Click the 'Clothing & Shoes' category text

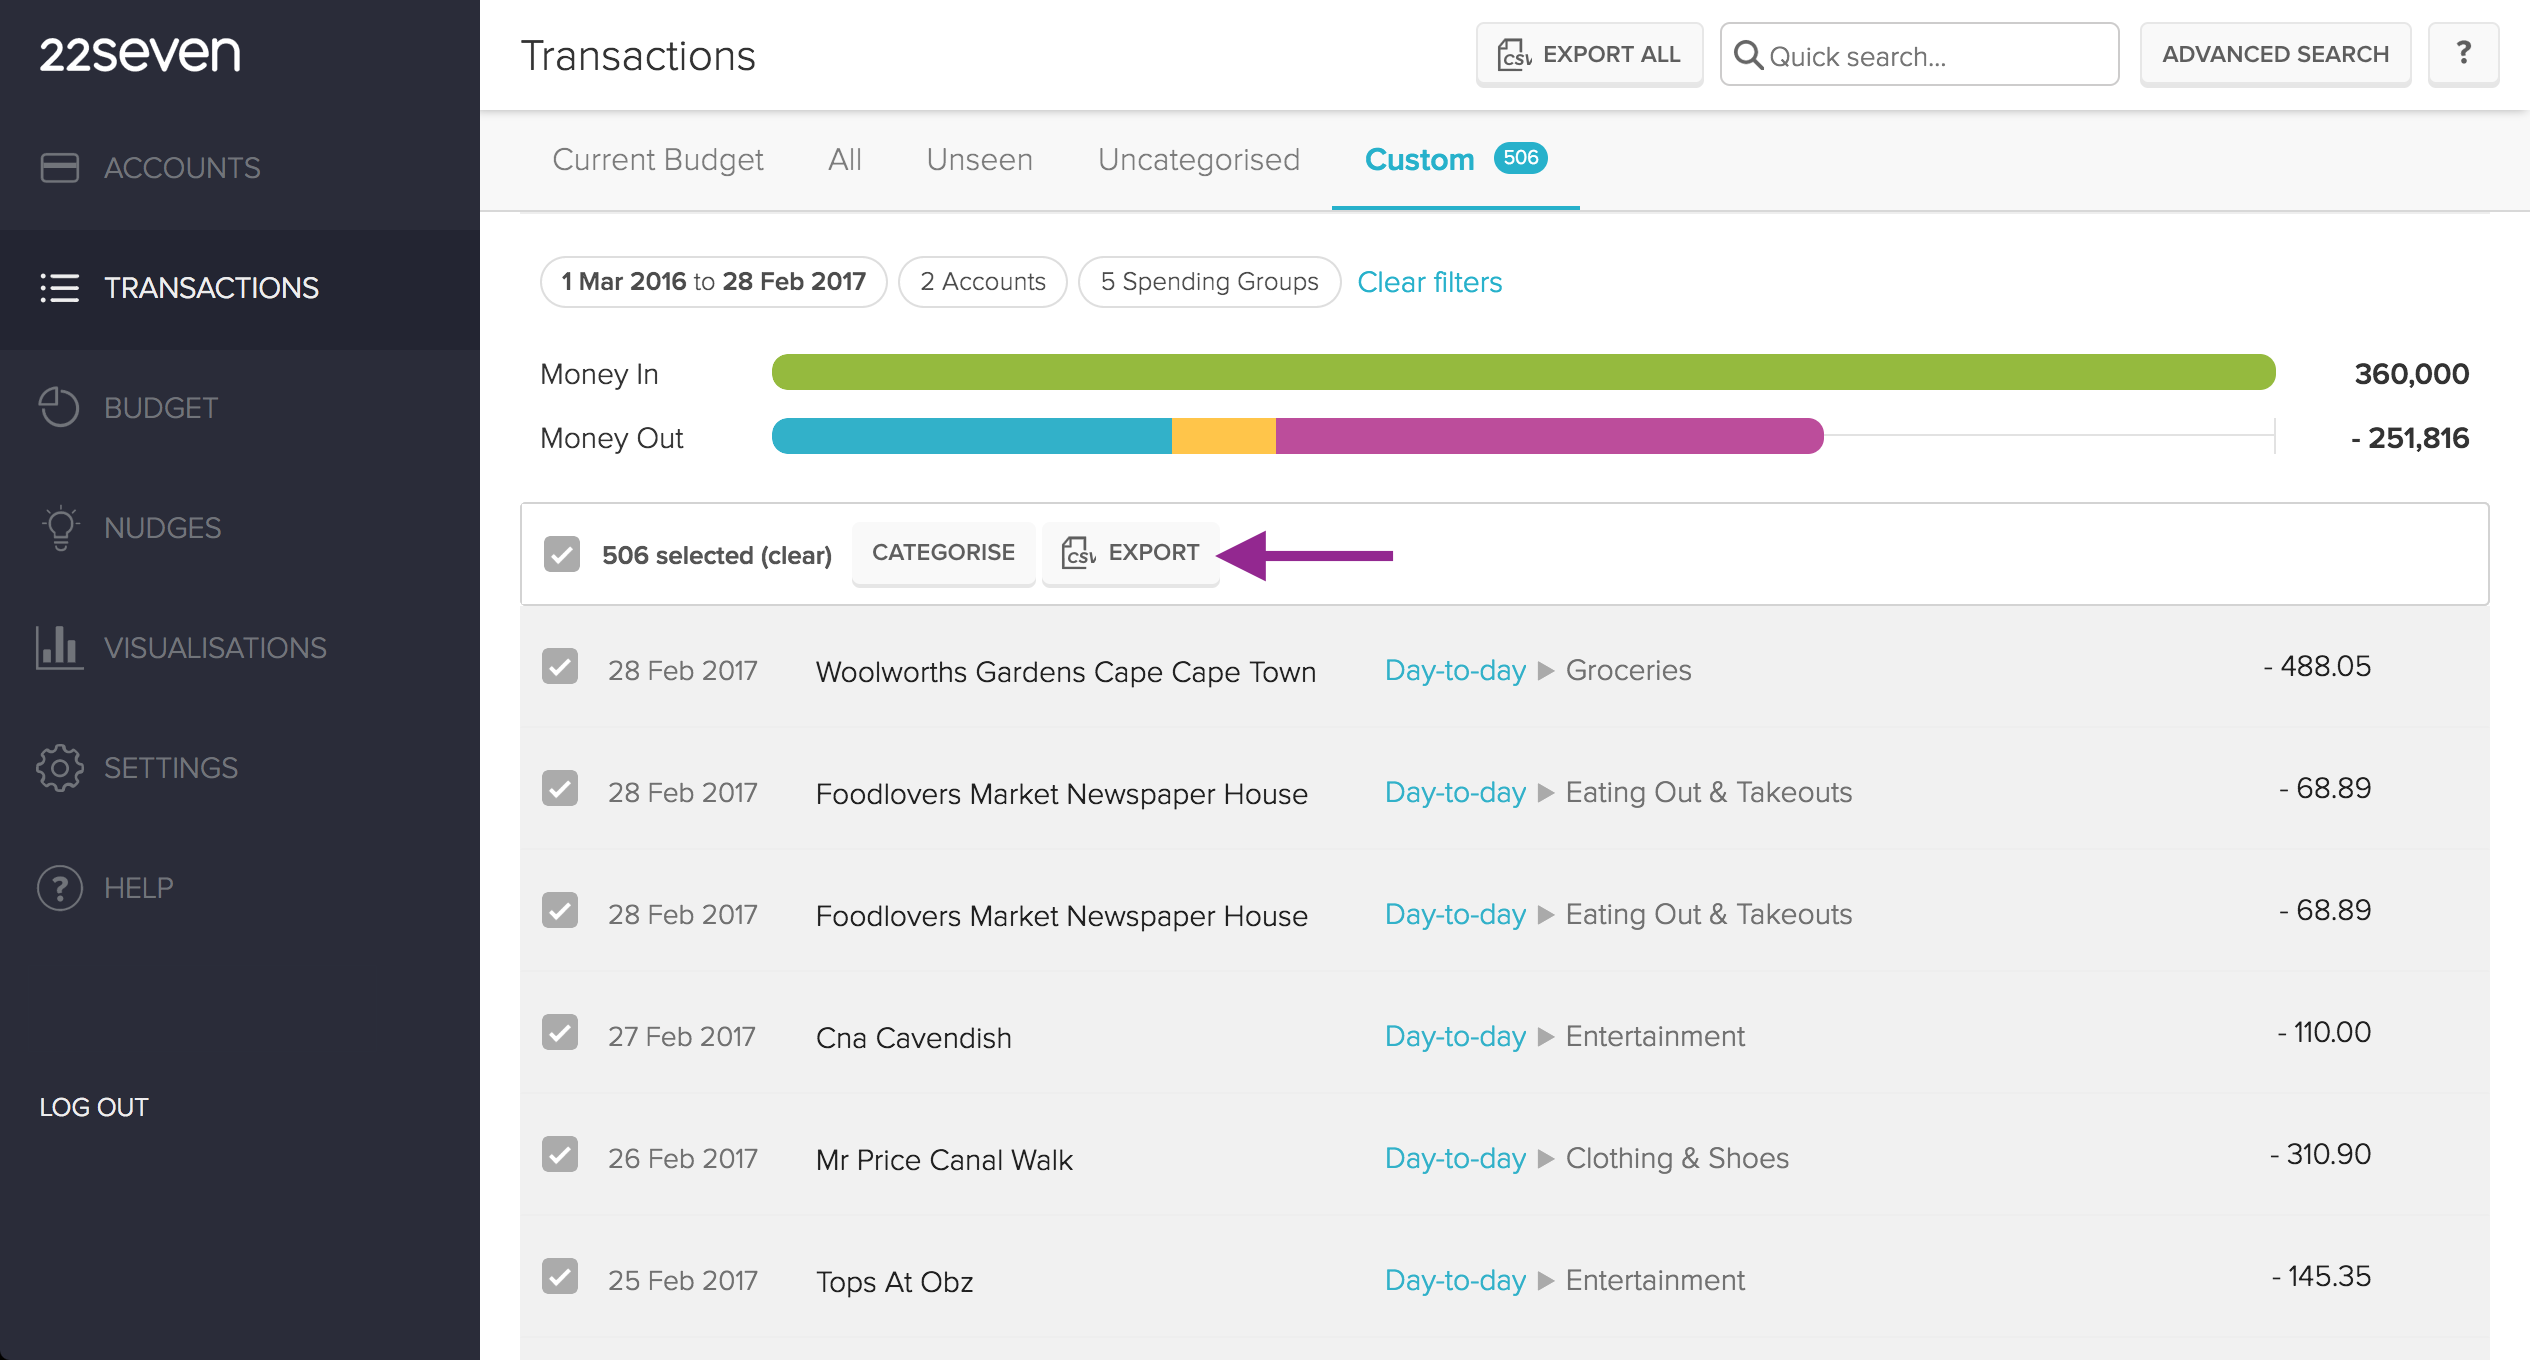point(1677,1158)
